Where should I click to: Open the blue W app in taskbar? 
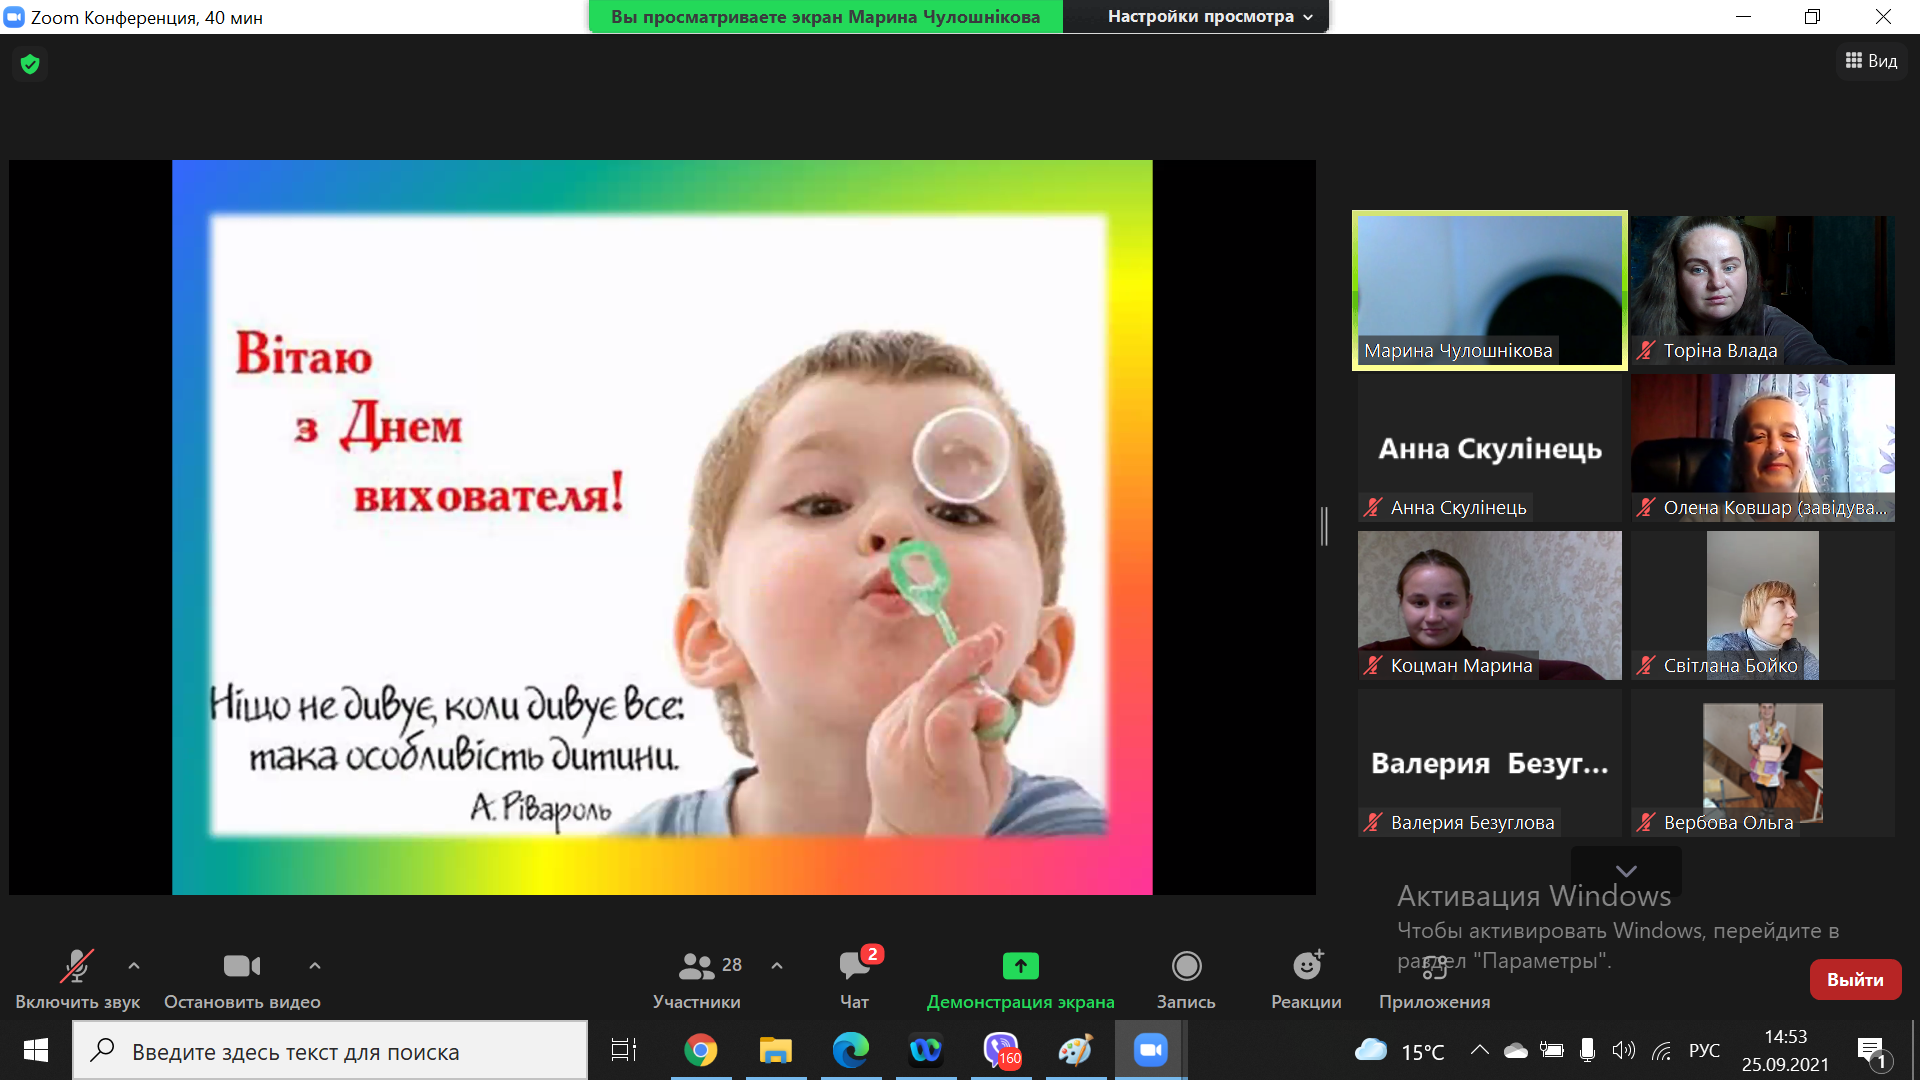tap(926, 1050)
